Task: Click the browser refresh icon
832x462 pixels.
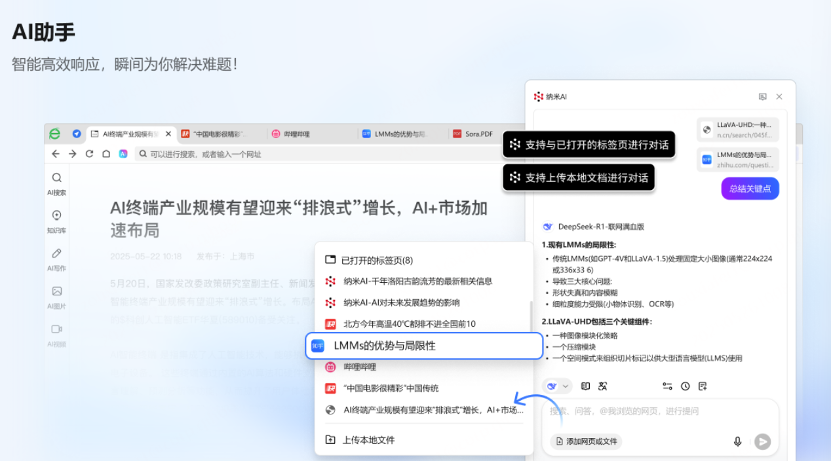Action: click(x=89, y=154)
